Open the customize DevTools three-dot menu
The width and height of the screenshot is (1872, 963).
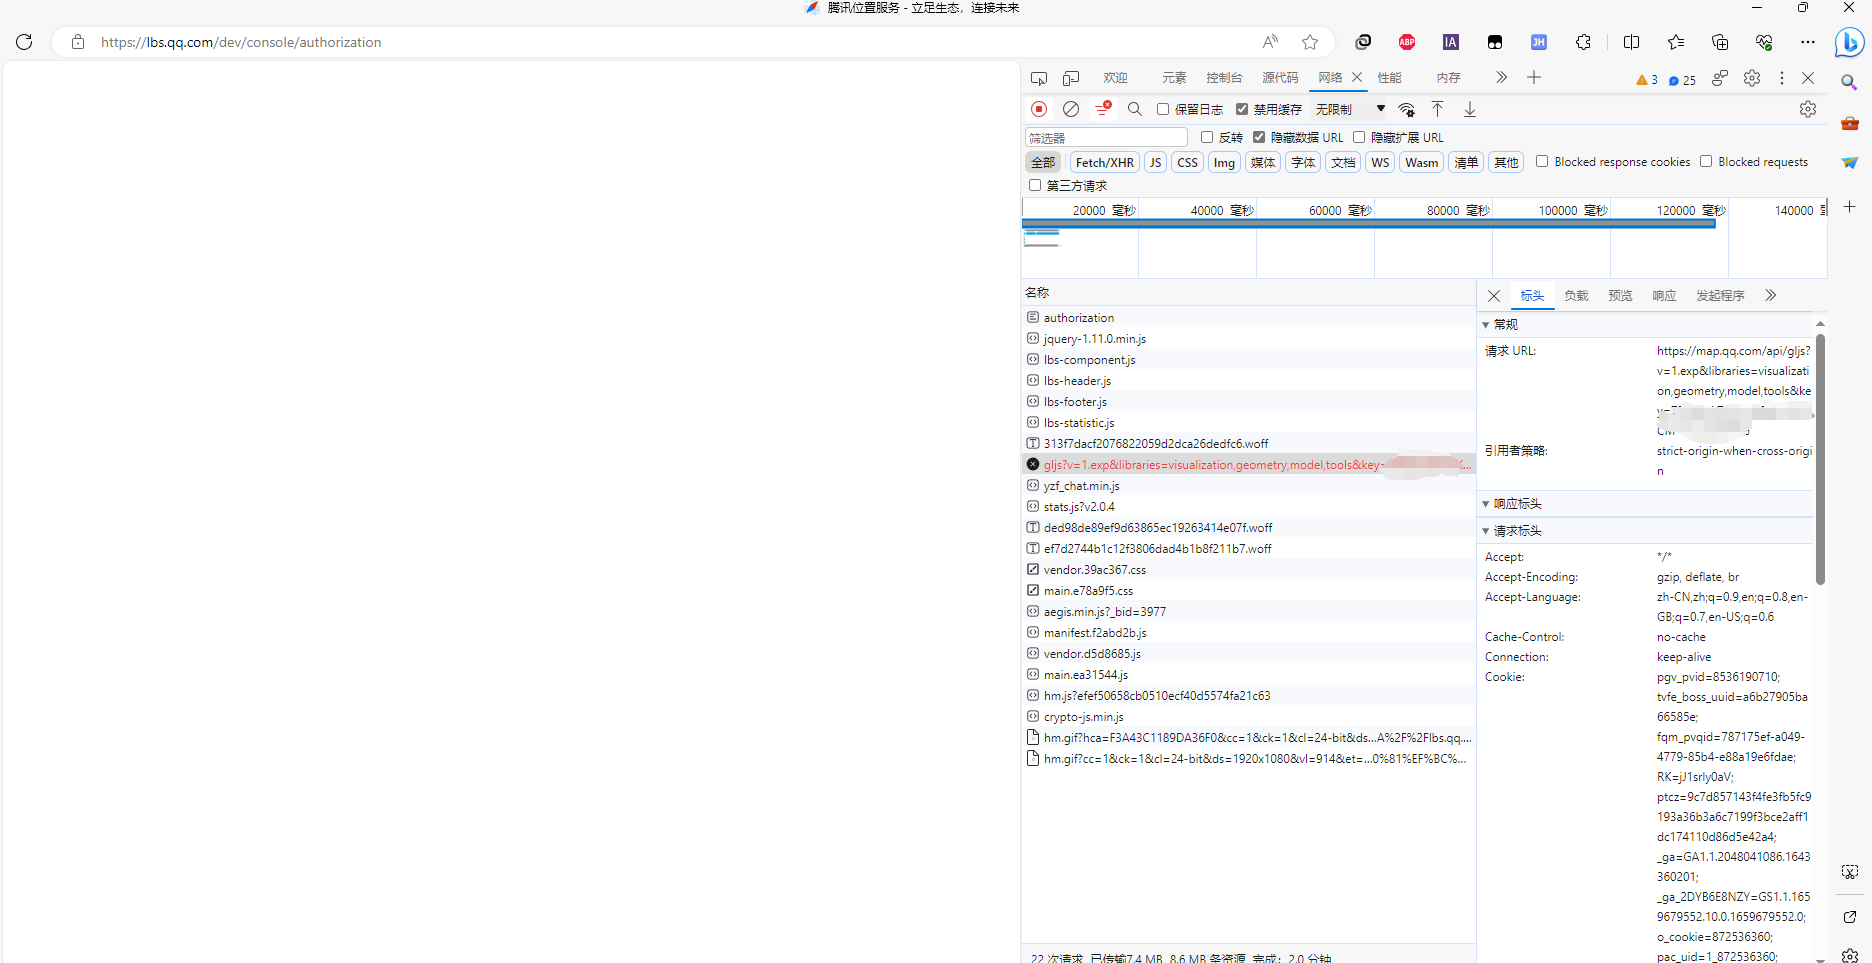pyautogui.click(x=1781, y=78)
